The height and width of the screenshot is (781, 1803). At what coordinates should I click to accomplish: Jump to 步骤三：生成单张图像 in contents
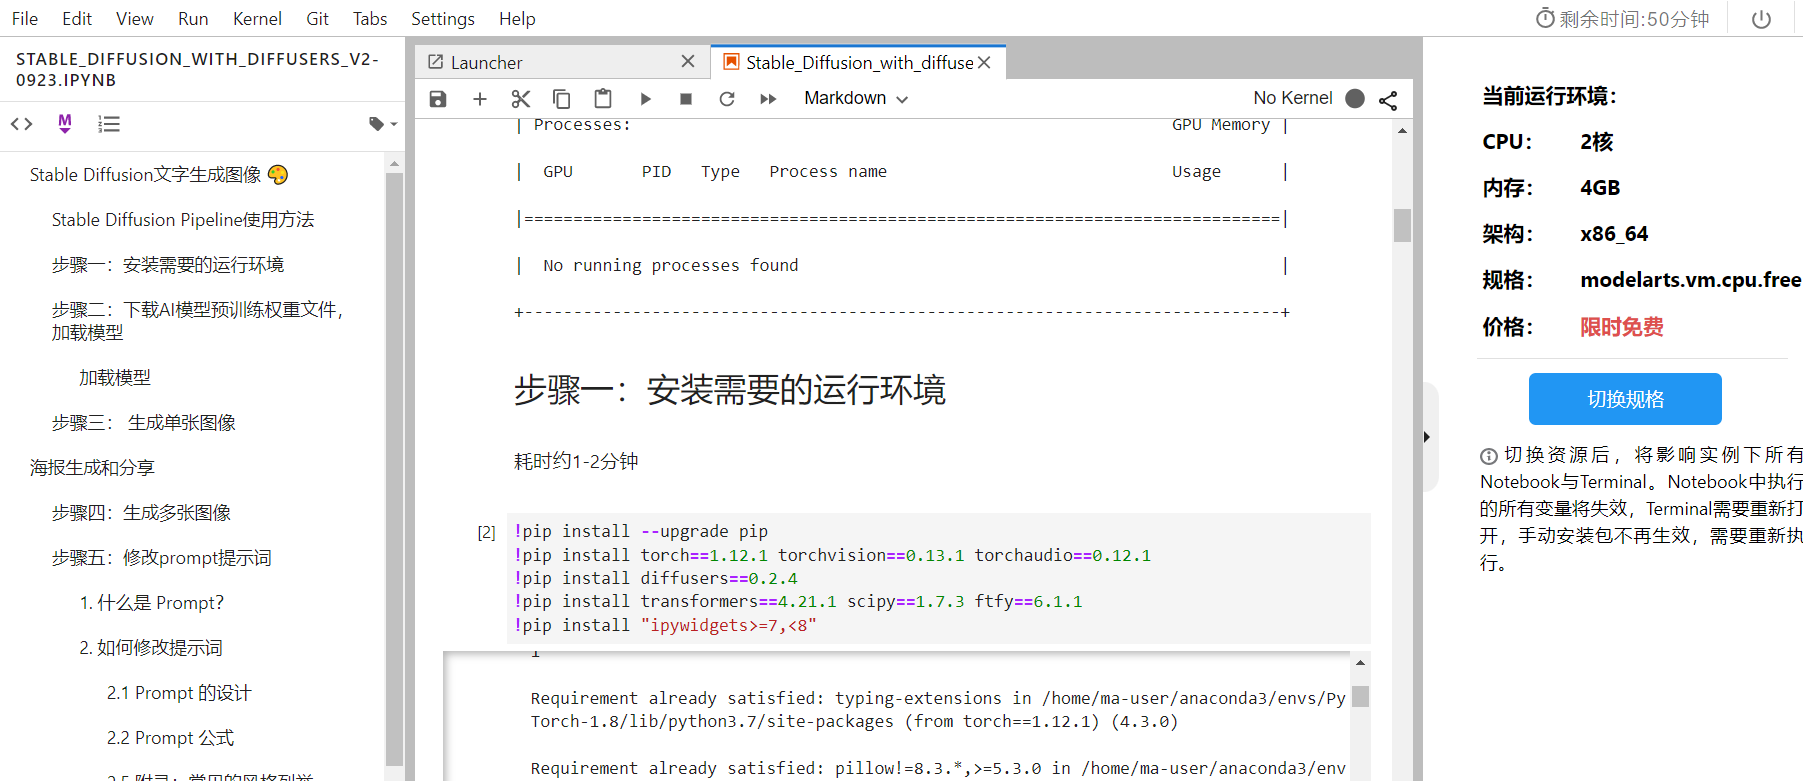144,423
